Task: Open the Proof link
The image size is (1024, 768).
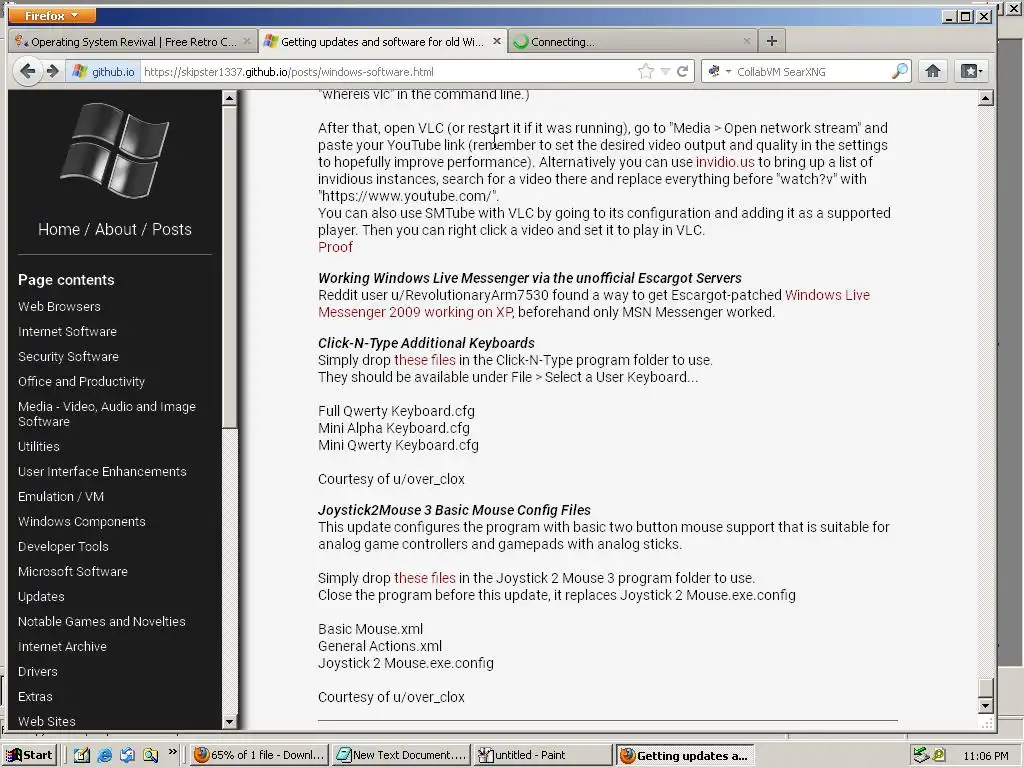Action: pyautogui.click(x=335, y=247)
